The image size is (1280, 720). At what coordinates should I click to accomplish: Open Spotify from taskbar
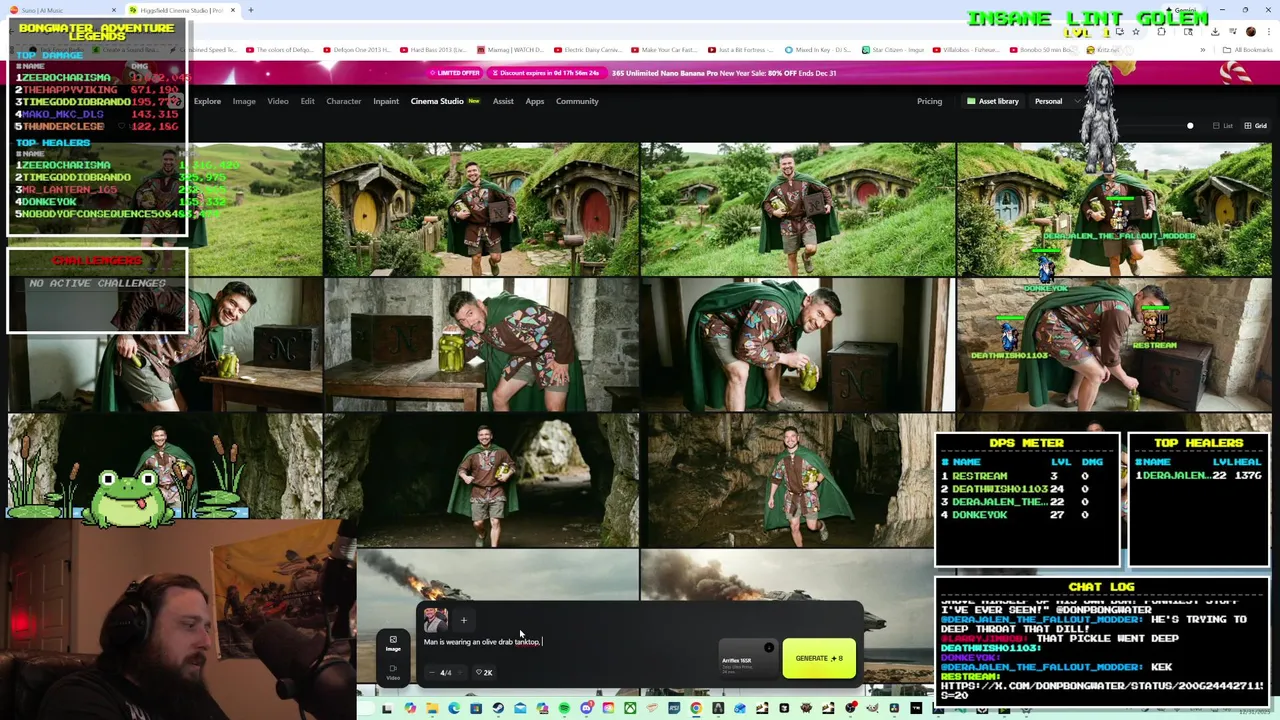pyautogui.click(x=565, y=708)
